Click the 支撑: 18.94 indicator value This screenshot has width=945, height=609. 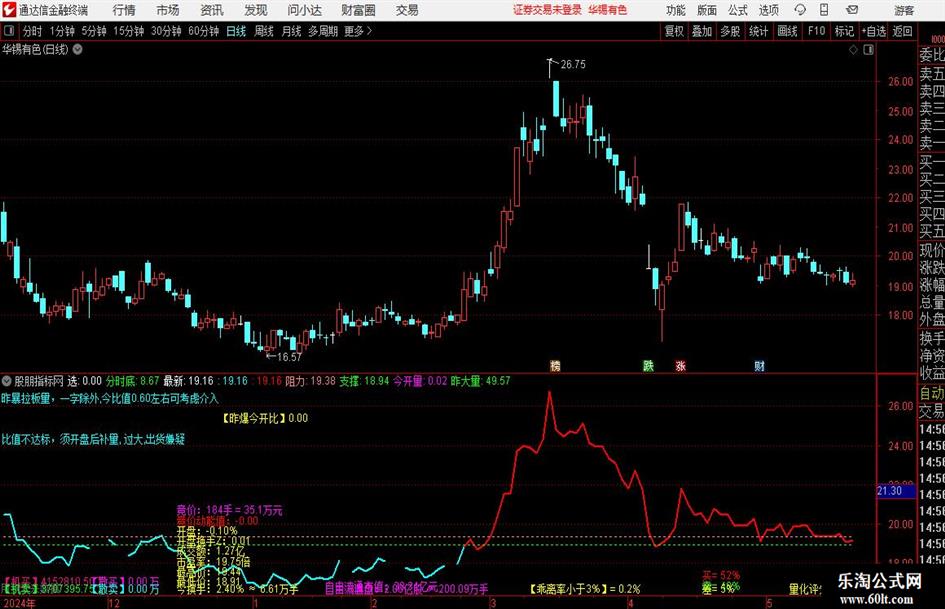[364, 381]
